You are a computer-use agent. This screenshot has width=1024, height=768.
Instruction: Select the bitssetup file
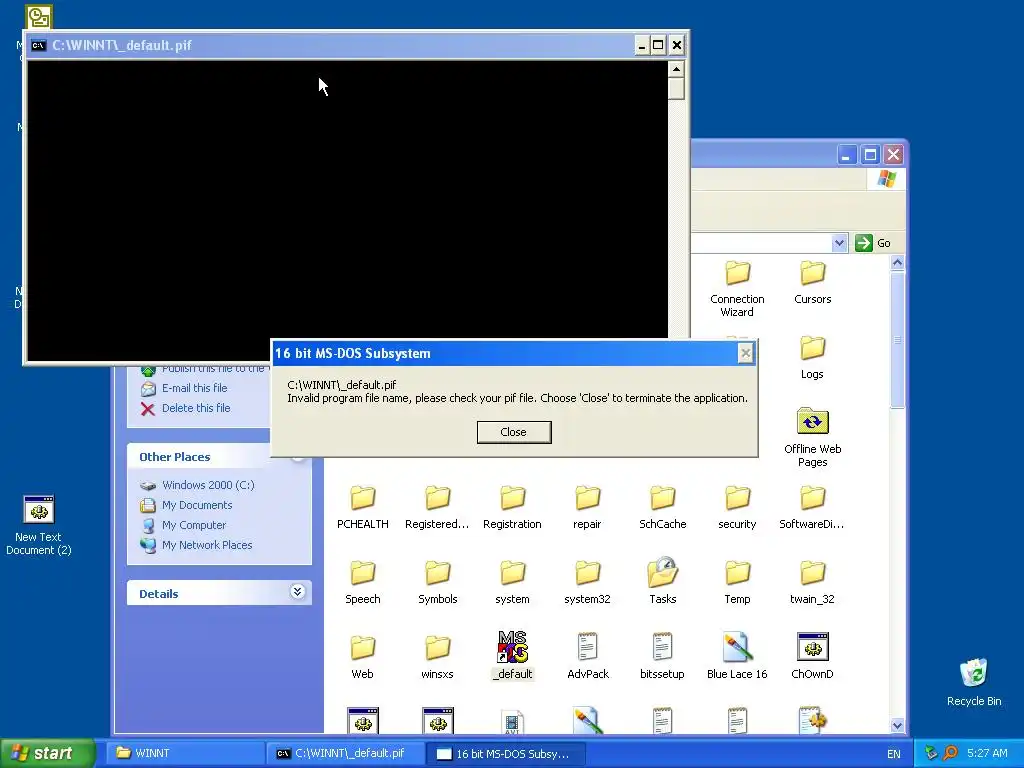[x=662, y=656]
